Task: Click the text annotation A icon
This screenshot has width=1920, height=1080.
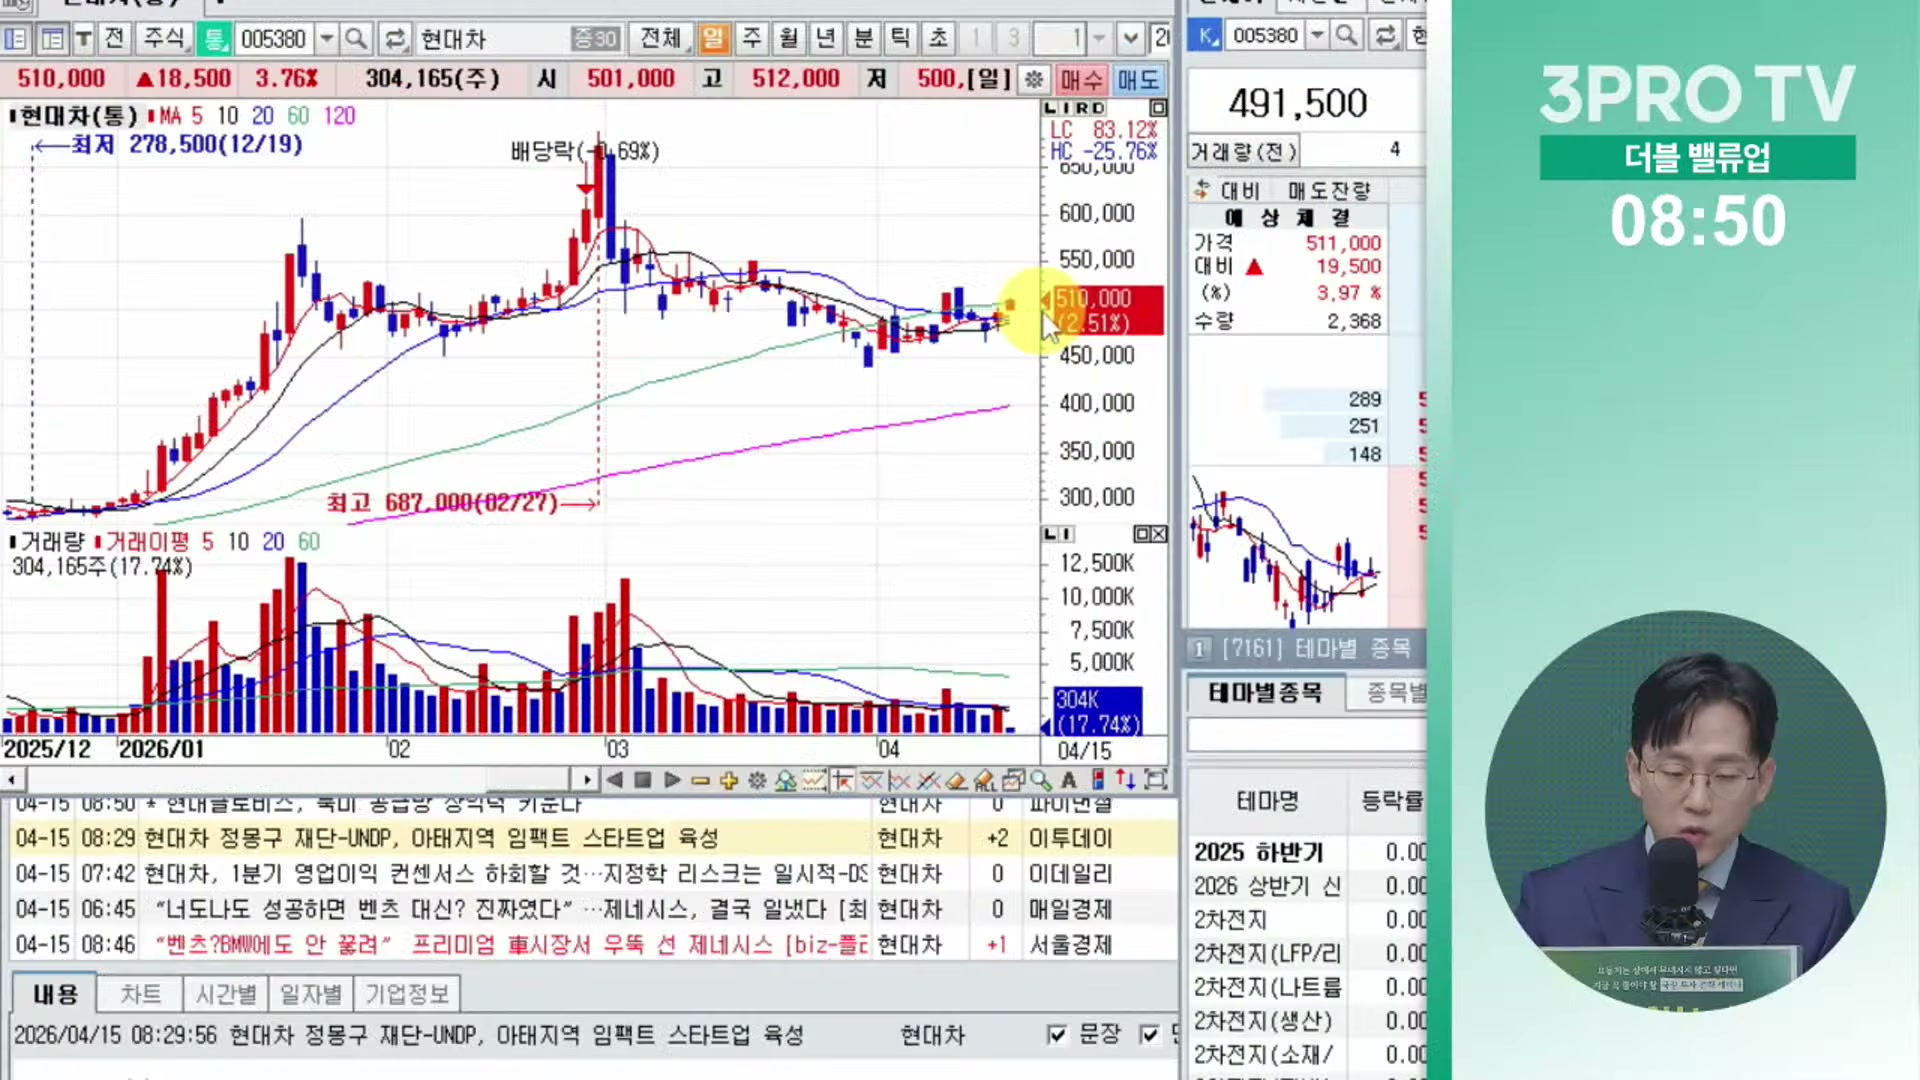Action: pyautogui.click(x=1069, y=780)
